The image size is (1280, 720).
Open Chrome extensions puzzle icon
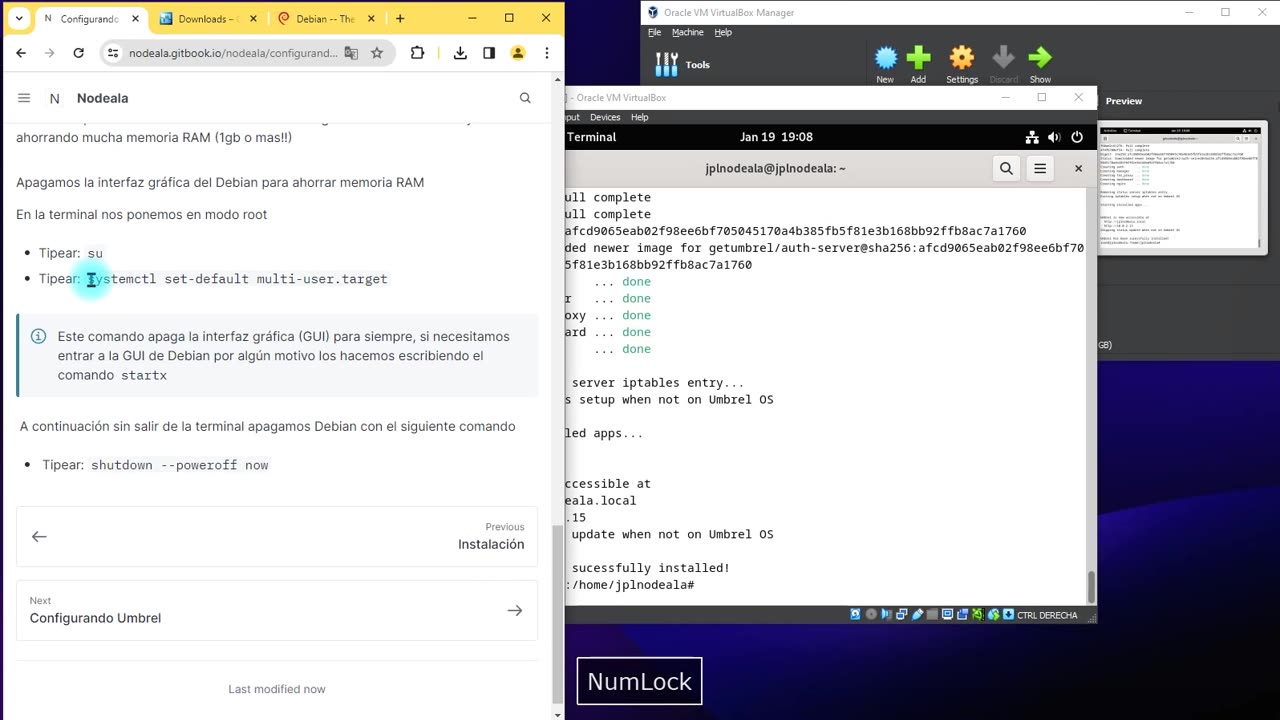click(418, 53)
